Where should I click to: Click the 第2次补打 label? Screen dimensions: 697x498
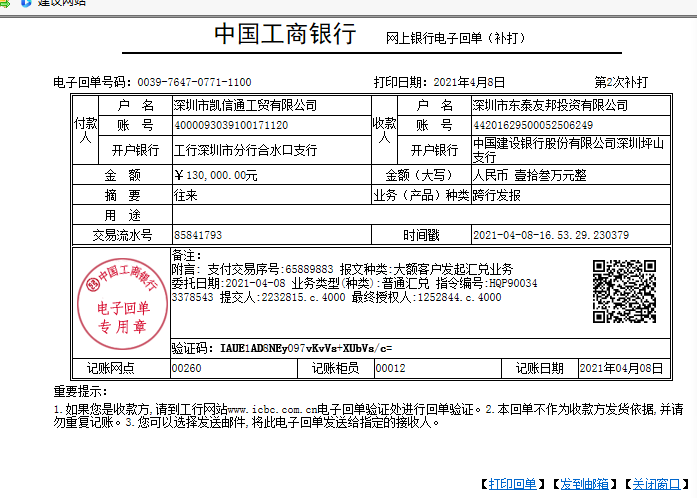621,82
